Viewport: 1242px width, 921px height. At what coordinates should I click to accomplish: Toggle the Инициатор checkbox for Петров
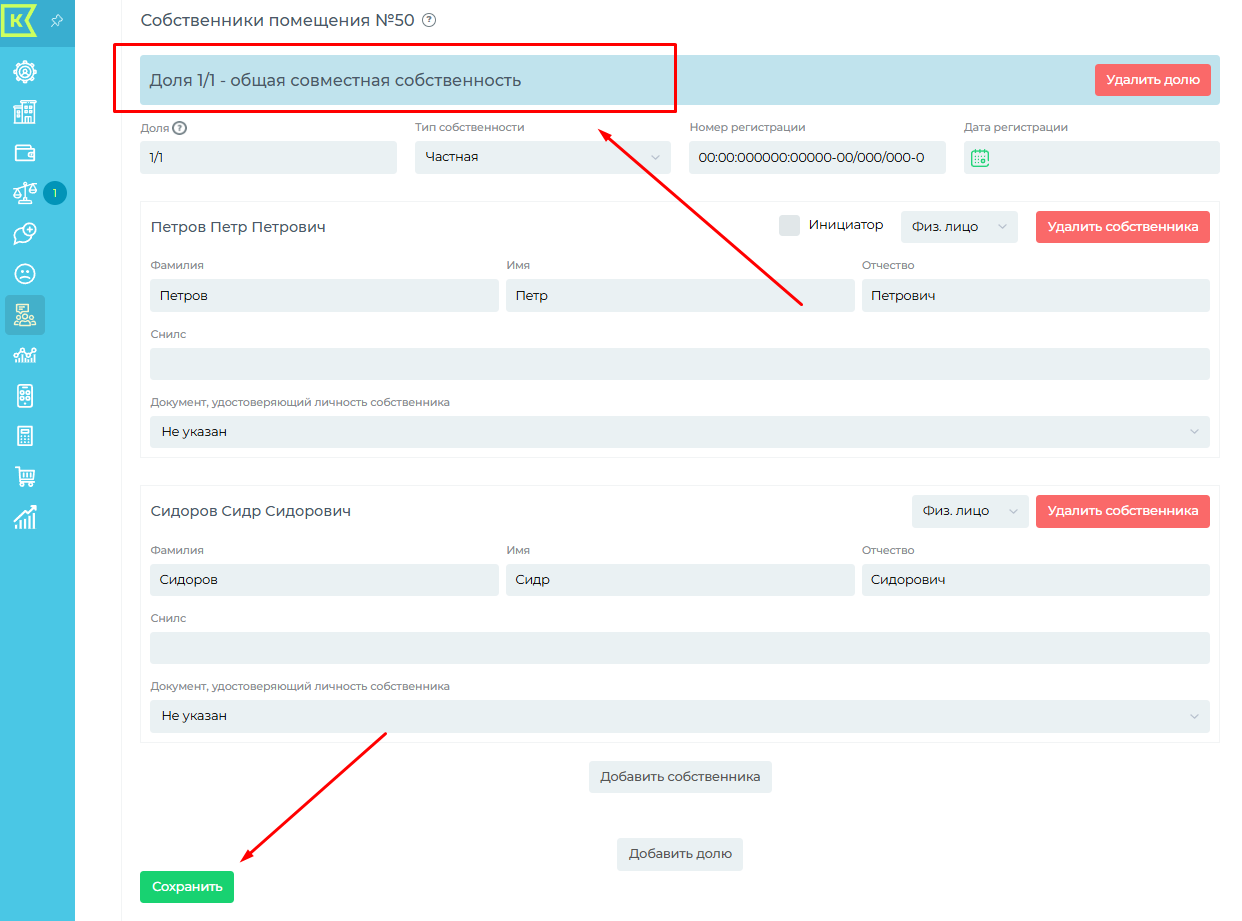pos(789,226)
